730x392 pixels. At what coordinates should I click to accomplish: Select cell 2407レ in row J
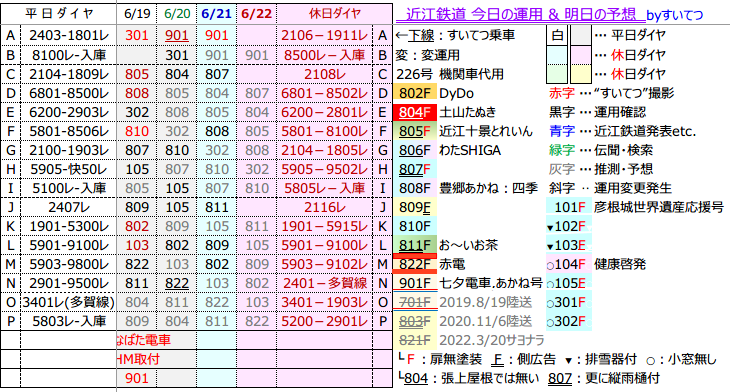point(68,207)
